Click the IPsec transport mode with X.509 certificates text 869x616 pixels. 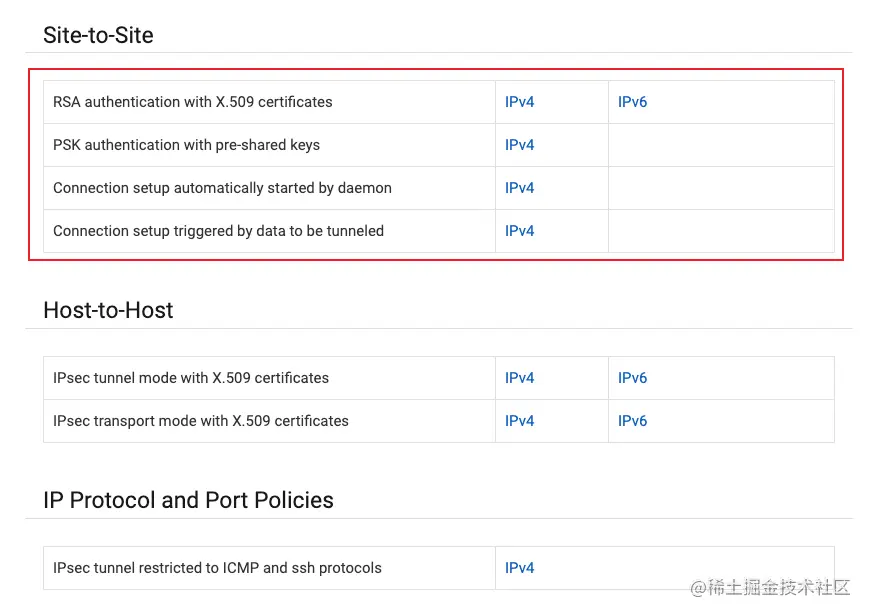coord(200,421)
